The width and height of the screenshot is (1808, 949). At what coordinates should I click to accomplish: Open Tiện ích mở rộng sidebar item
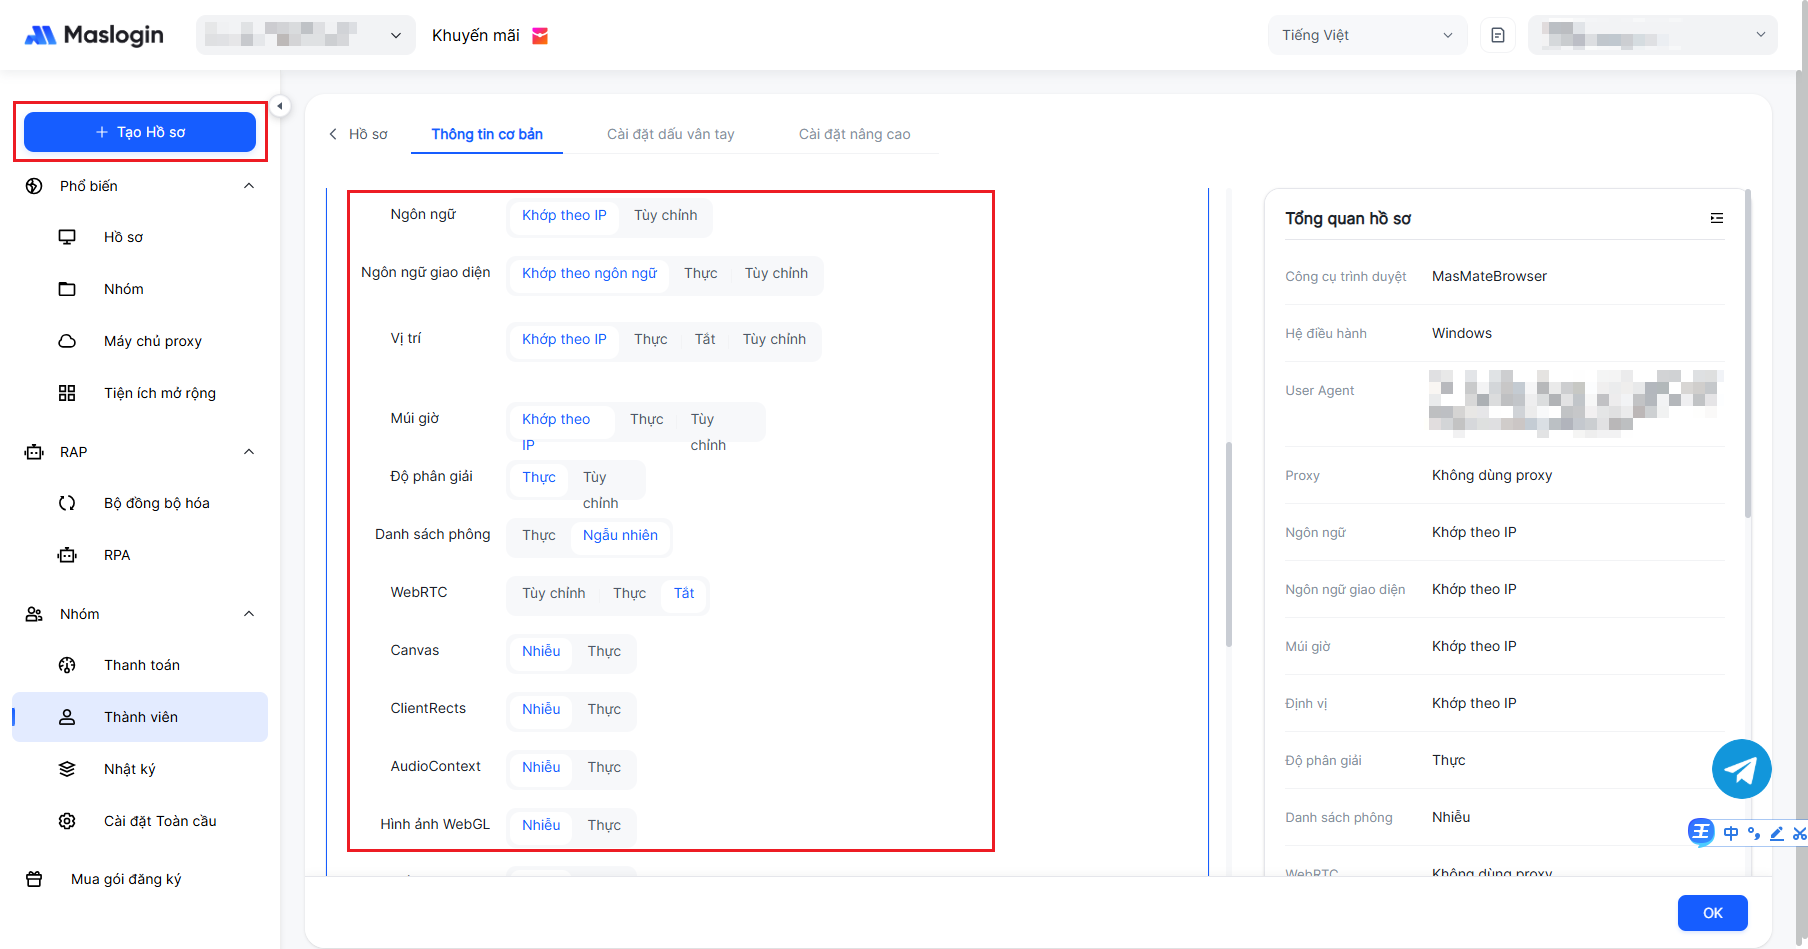click(x=159, y=393)
